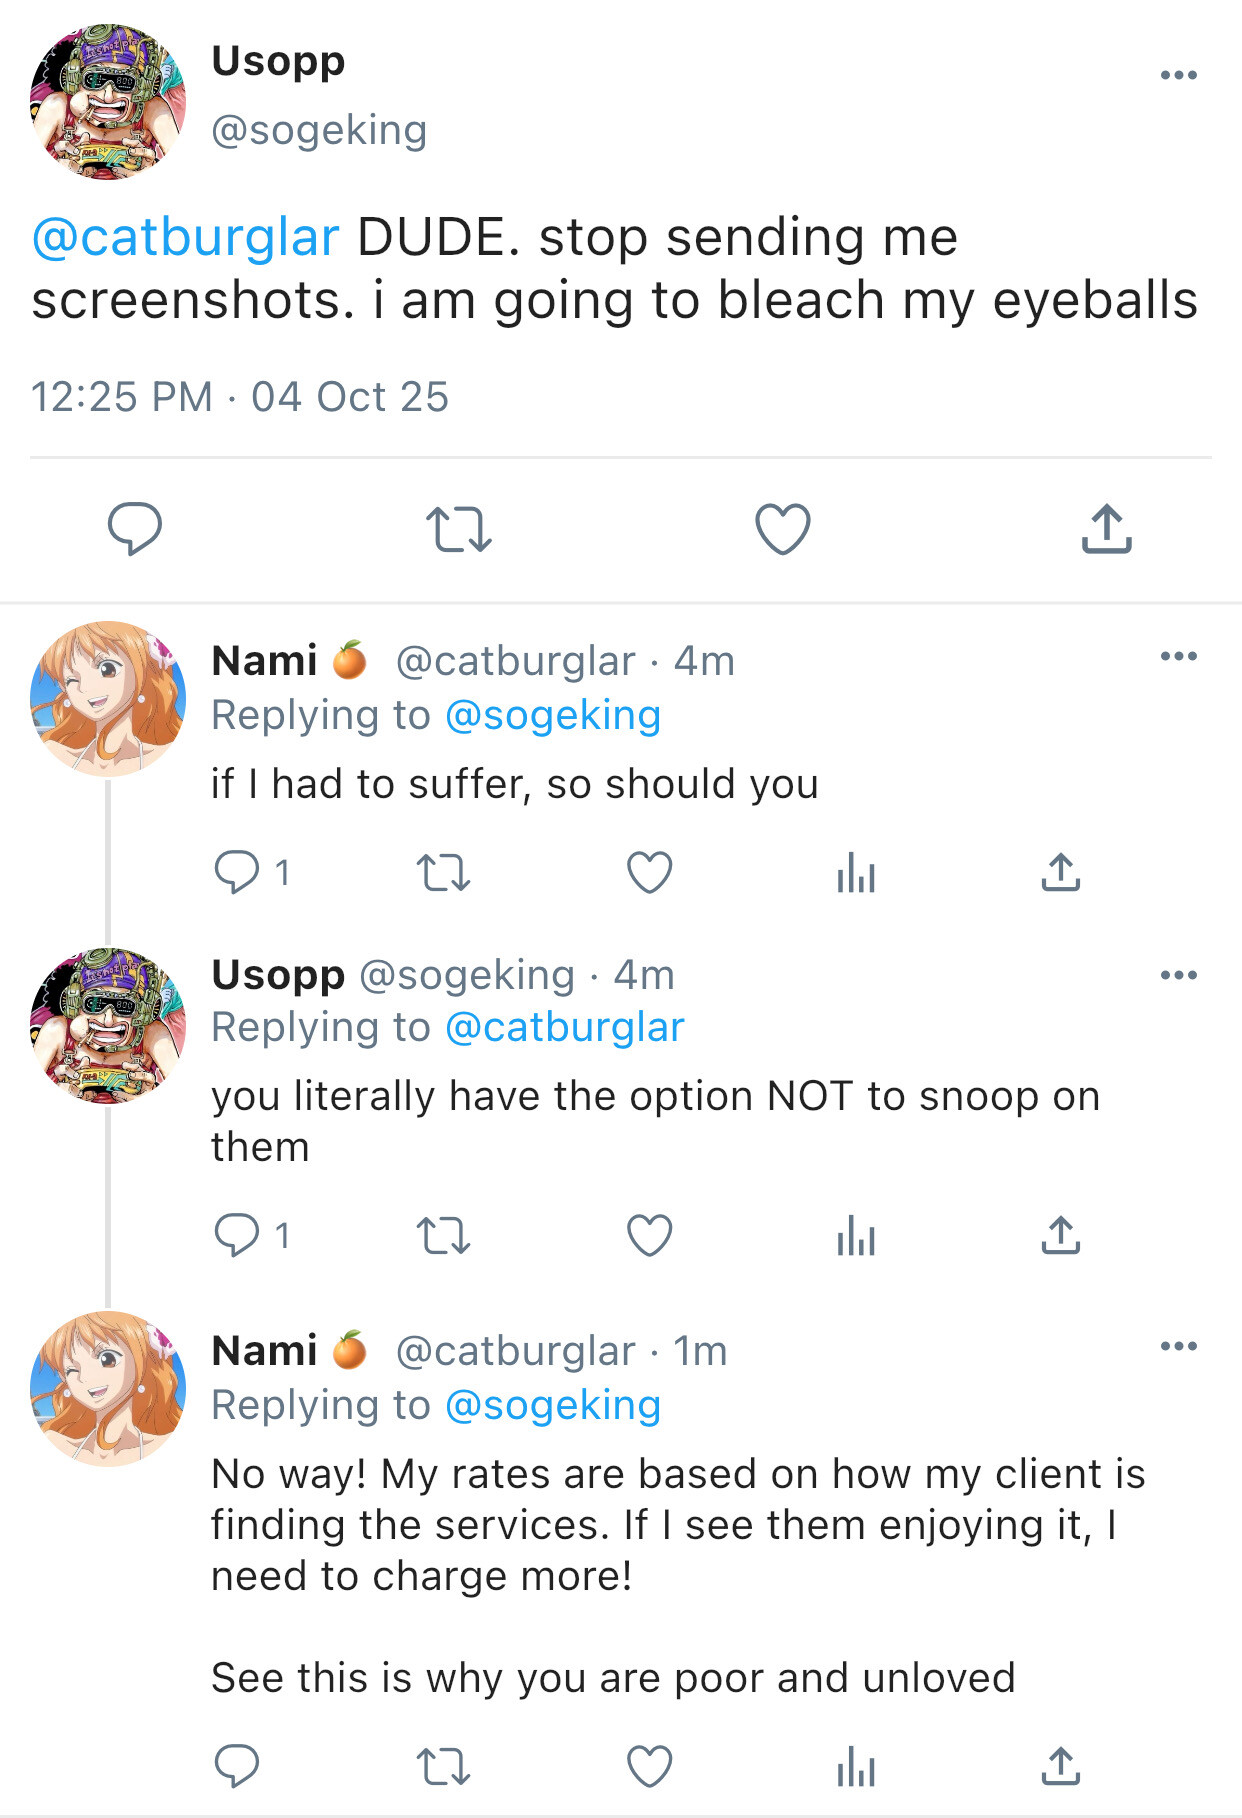The width and height of the screenshot is (1242, 1818).
Task: Retweet Nami's "poor and unloved" reply
Action: 443,1766
